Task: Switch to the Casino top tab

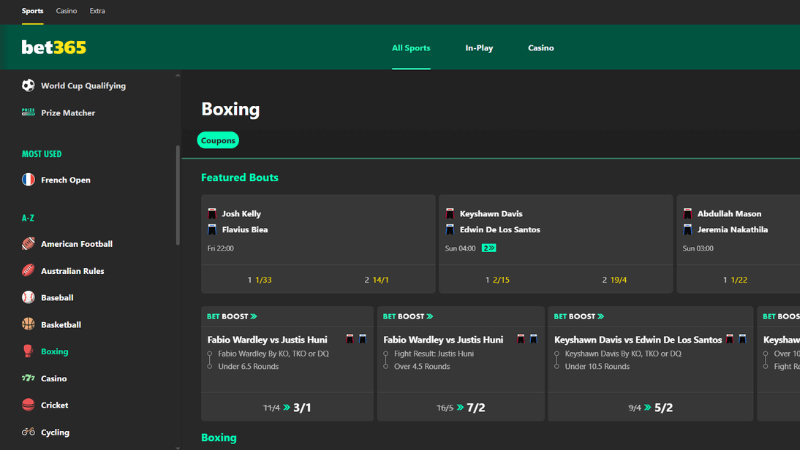Action: pos(66,11)
